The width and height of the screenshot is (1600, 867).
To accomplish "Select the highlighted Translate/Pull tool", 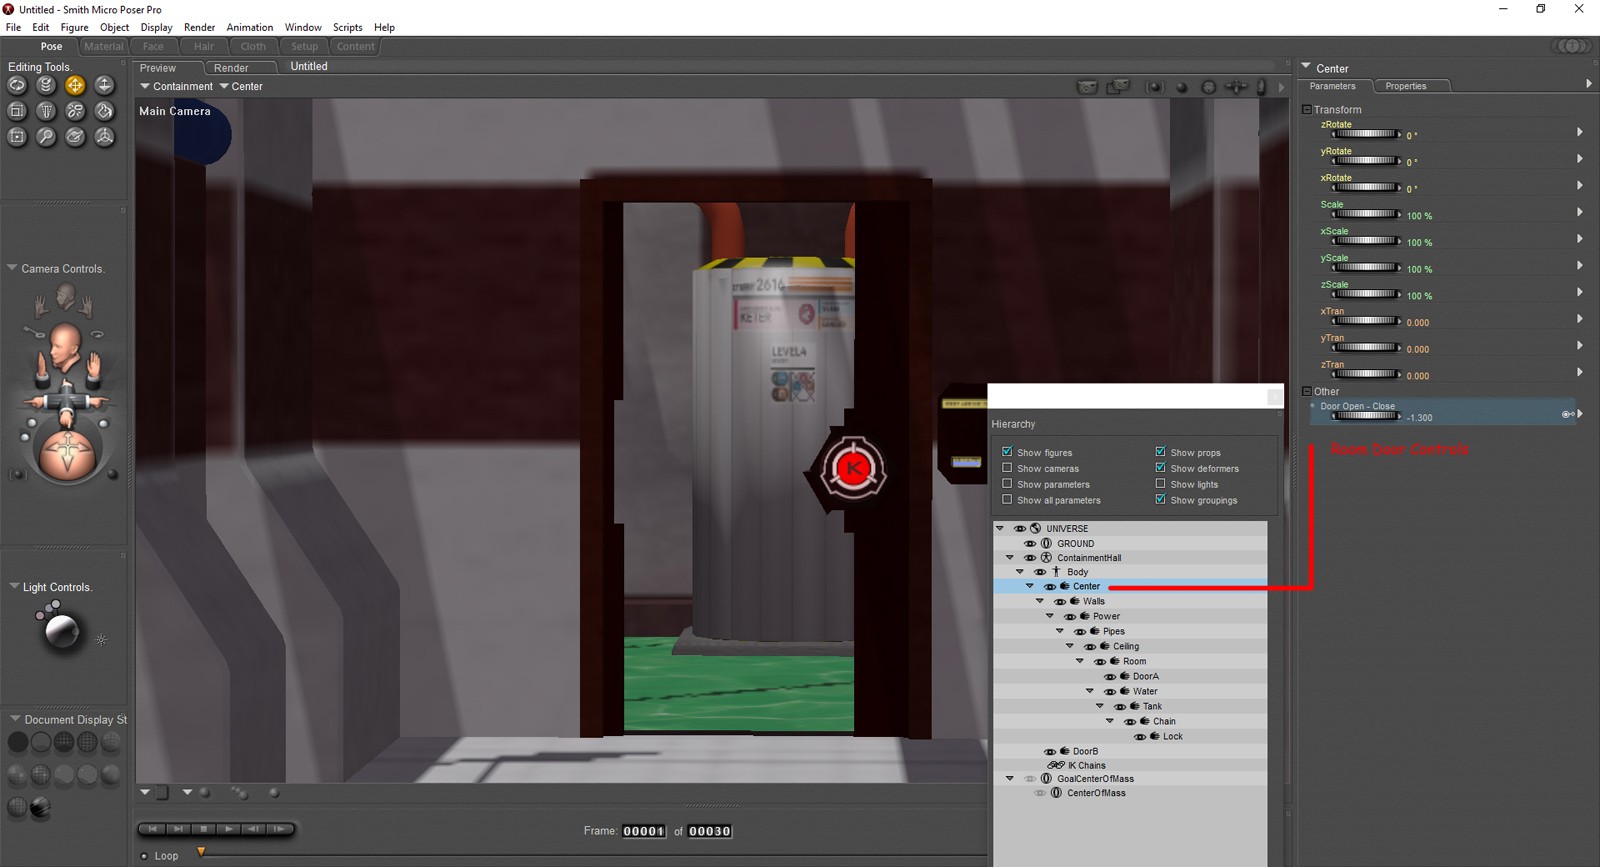I will (x=75, y=86).
